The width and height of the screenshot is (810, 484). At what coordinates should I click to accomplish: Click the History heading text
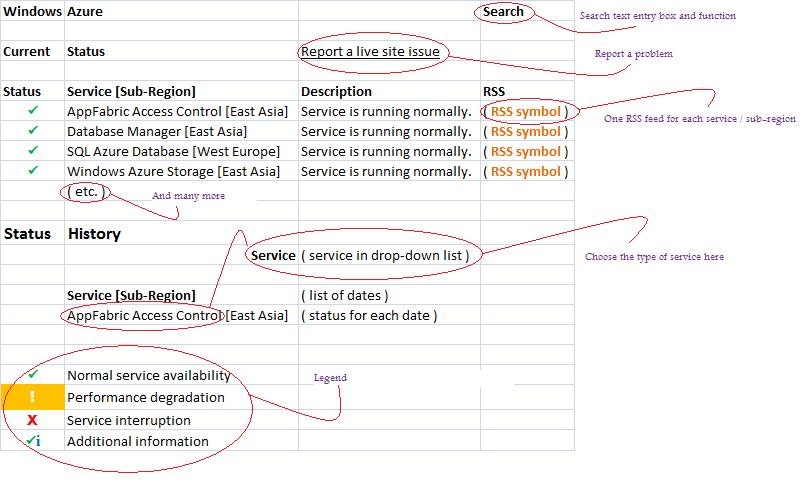(x=95, y=234)
